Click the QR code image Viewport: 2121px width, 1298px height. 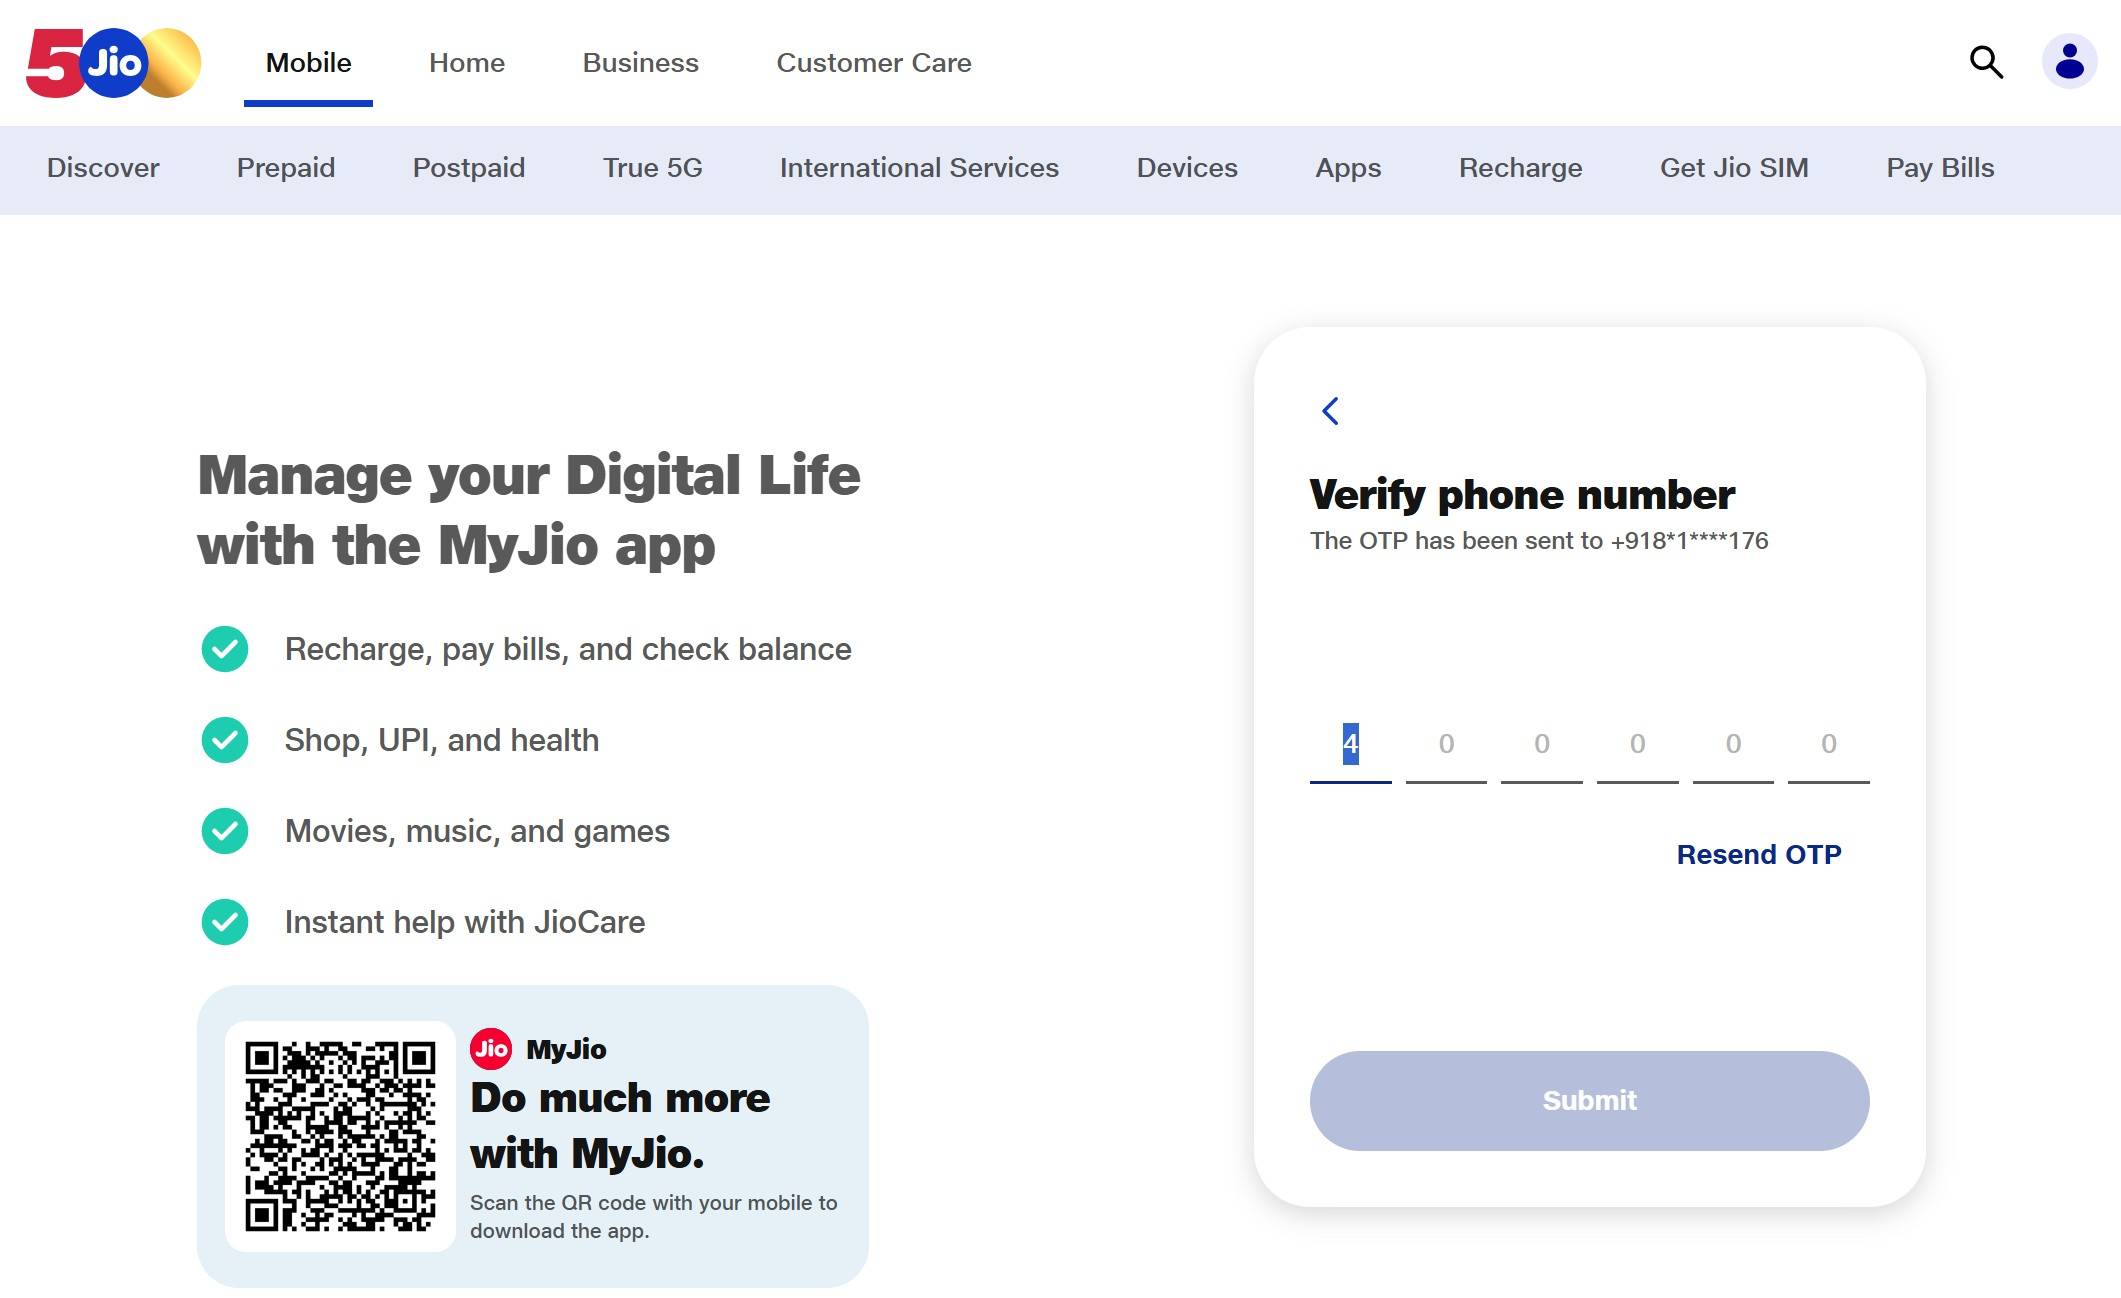tap(340, 1136)
